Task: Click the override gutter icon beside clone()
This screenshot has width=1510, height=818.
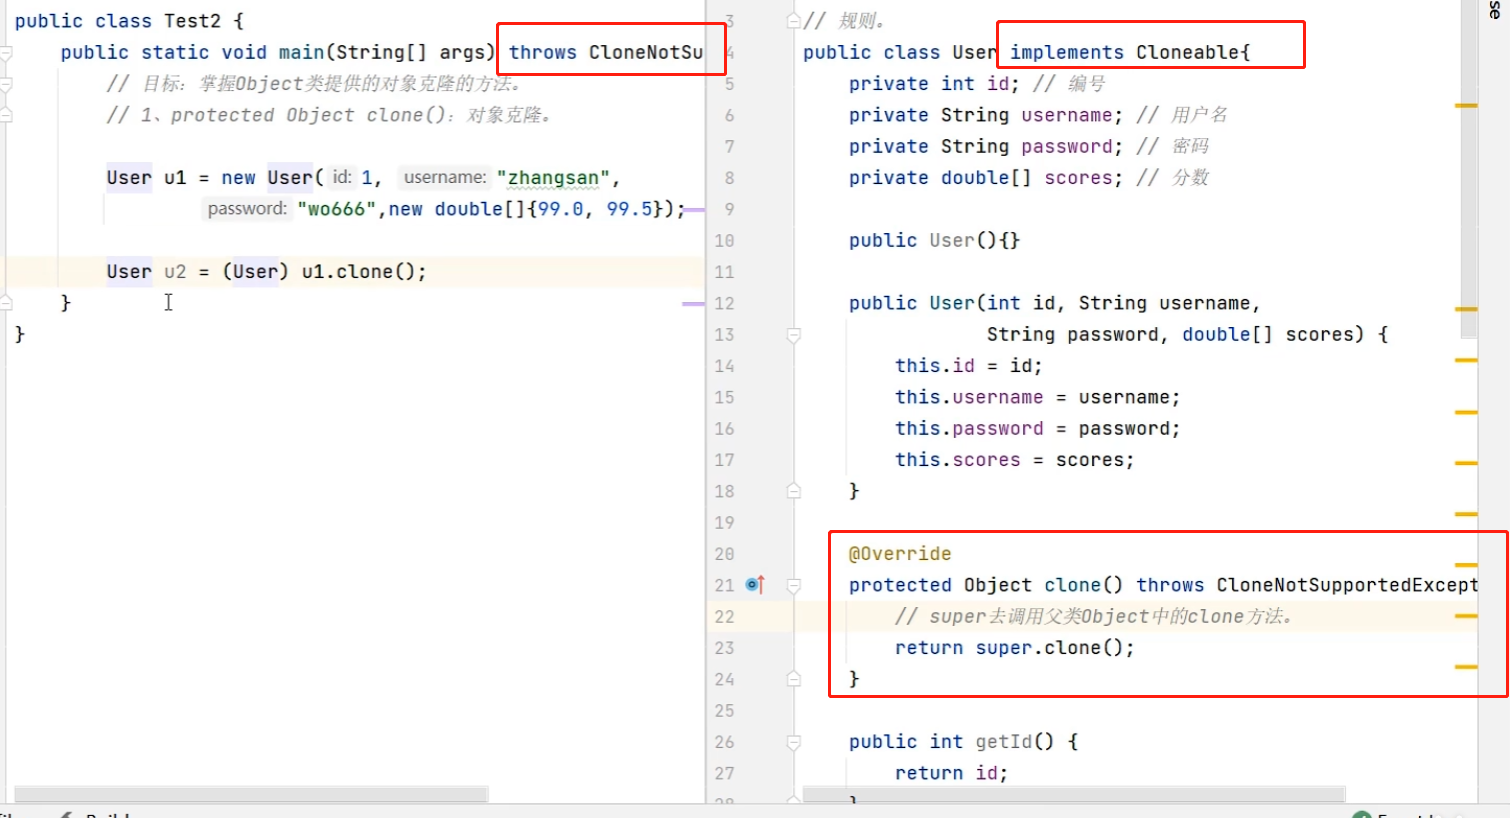Action: point(755,585)
